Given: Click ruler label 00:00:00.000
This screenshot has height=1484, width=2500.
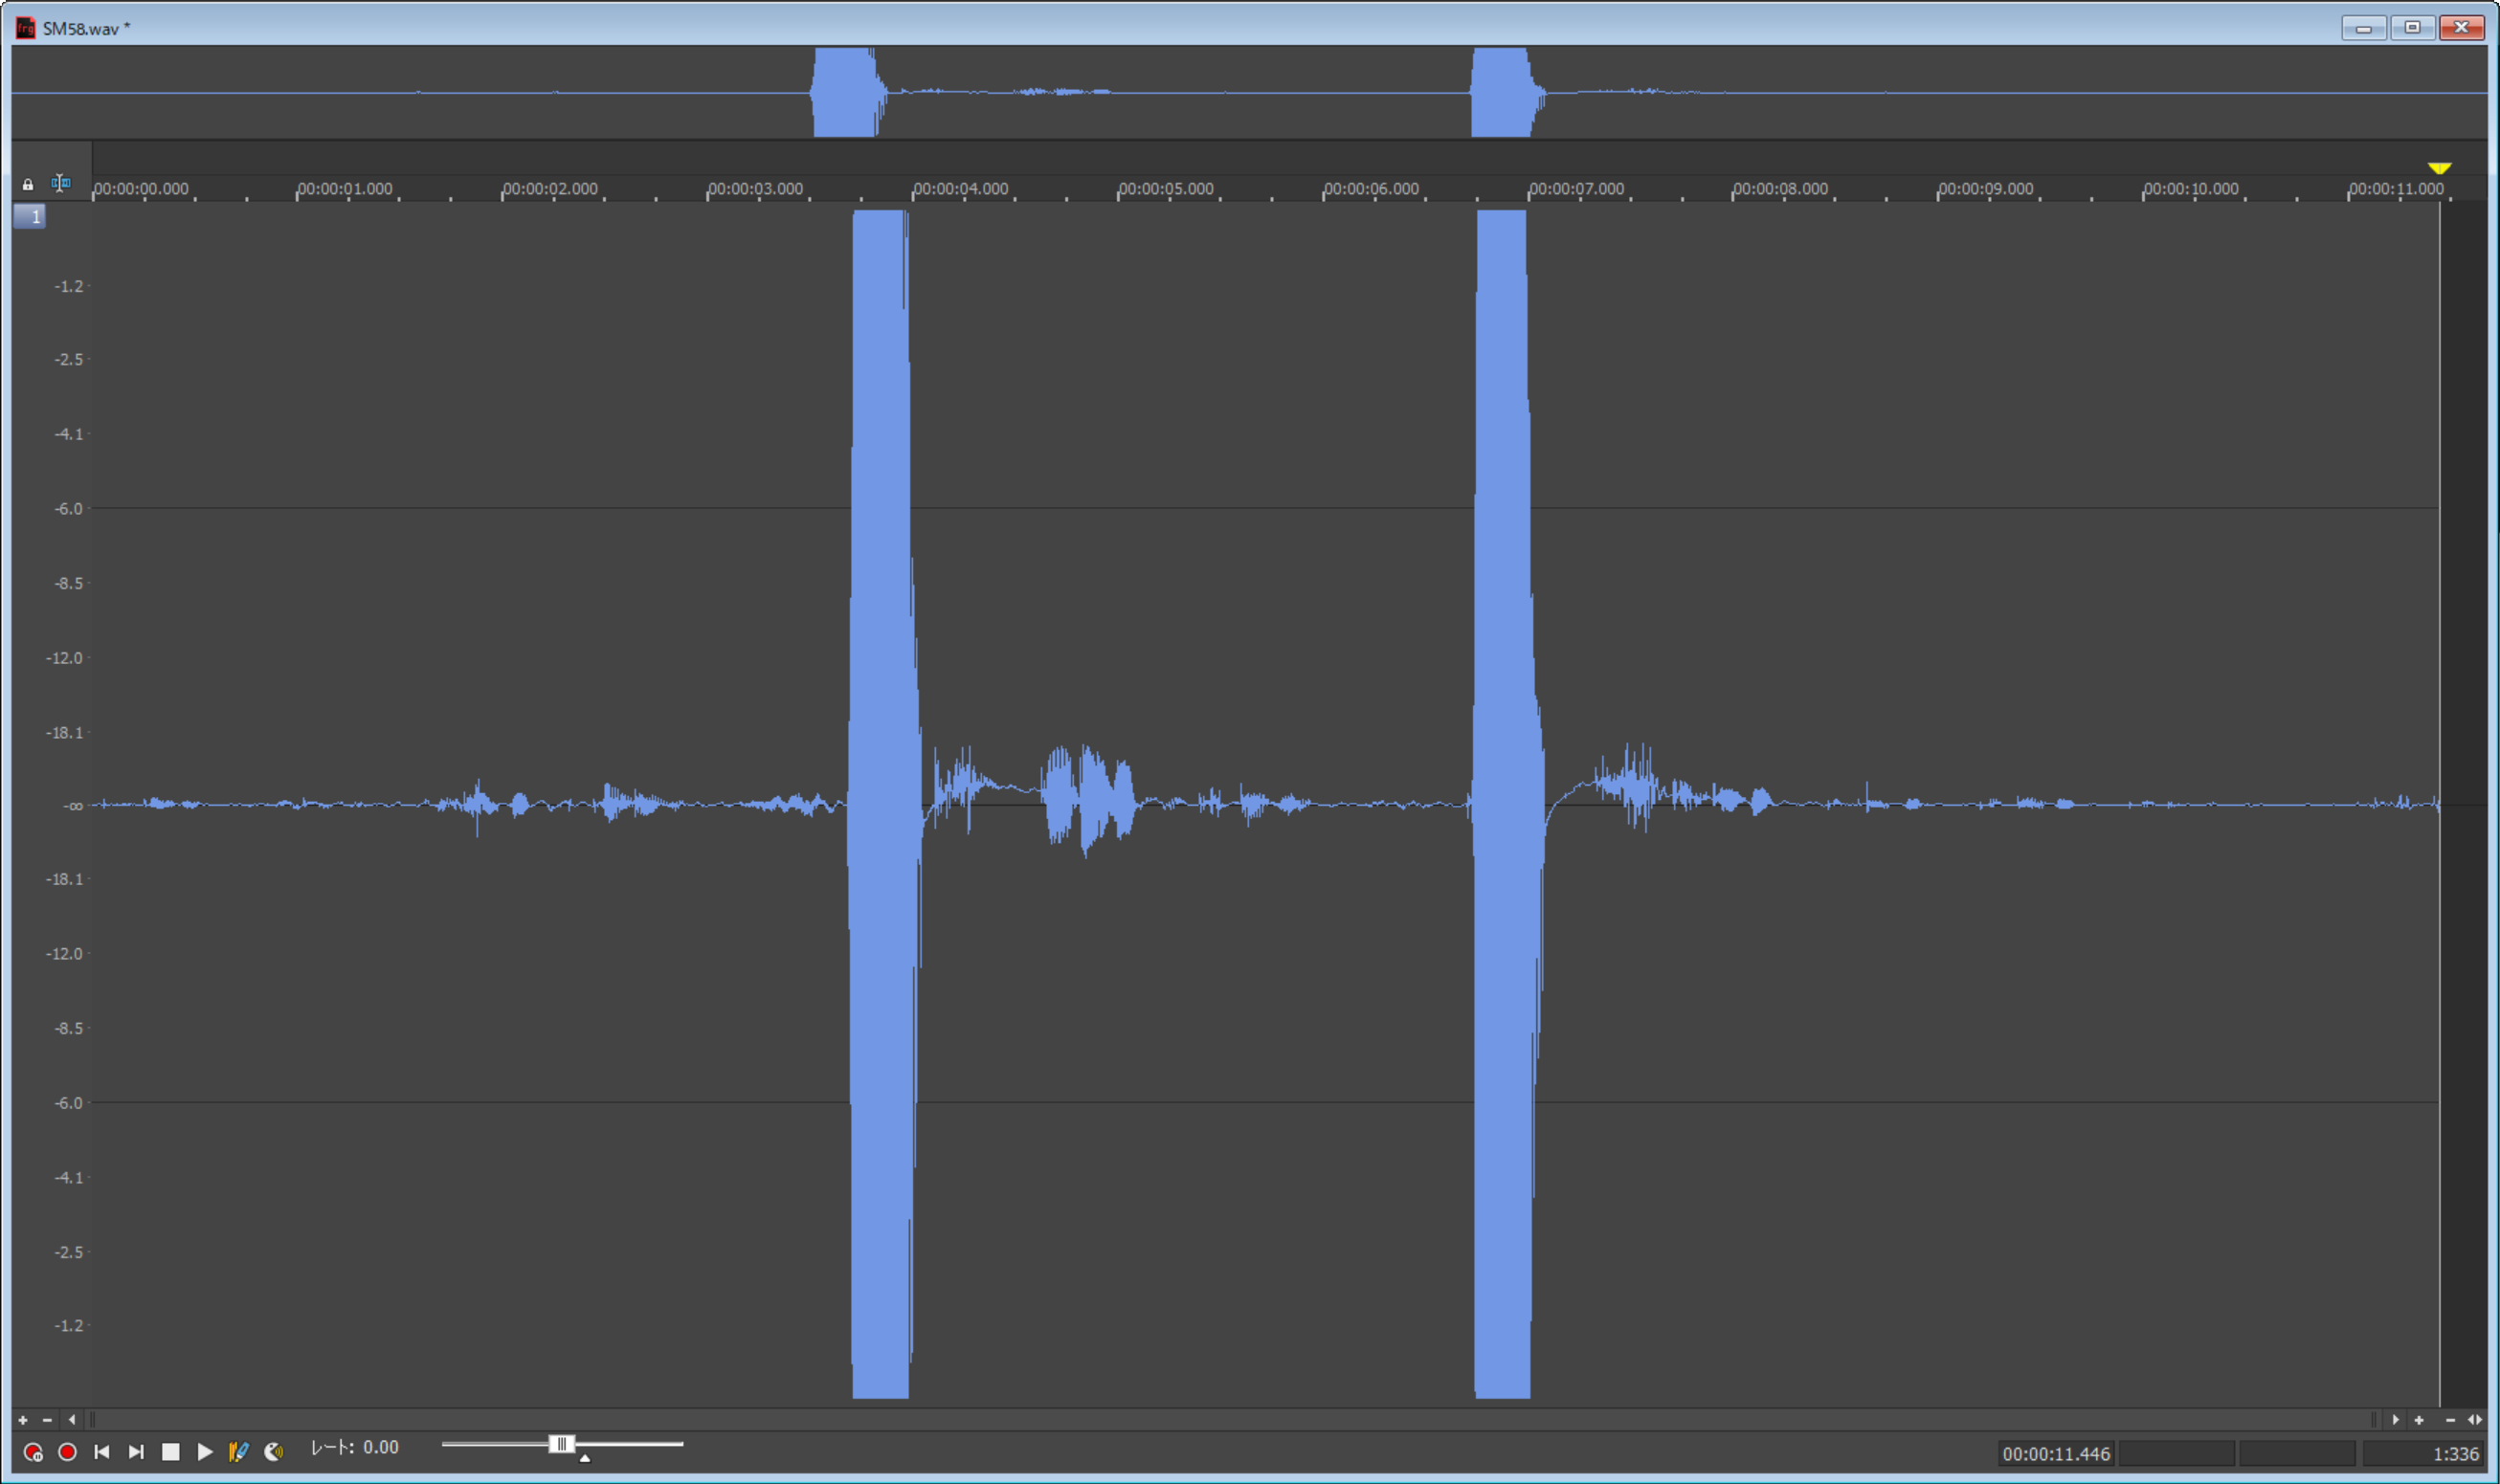Looking at the screenshot, I should click(141, 188).
